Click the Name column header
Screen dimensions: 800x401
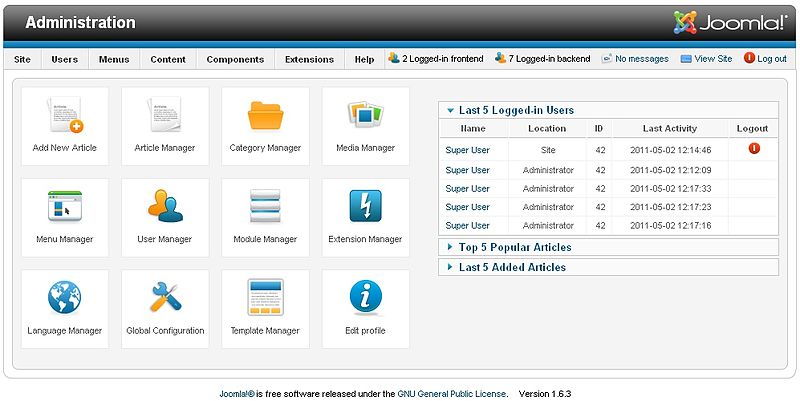click(x=473, y=129)
